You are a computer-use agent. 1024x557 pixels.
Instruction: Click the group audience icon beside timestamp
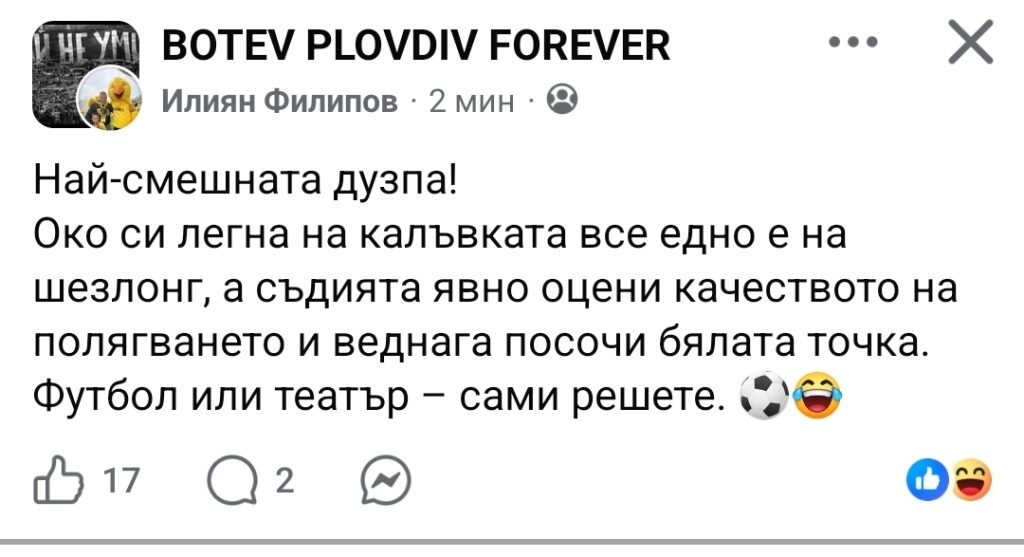tap(562, 99)
